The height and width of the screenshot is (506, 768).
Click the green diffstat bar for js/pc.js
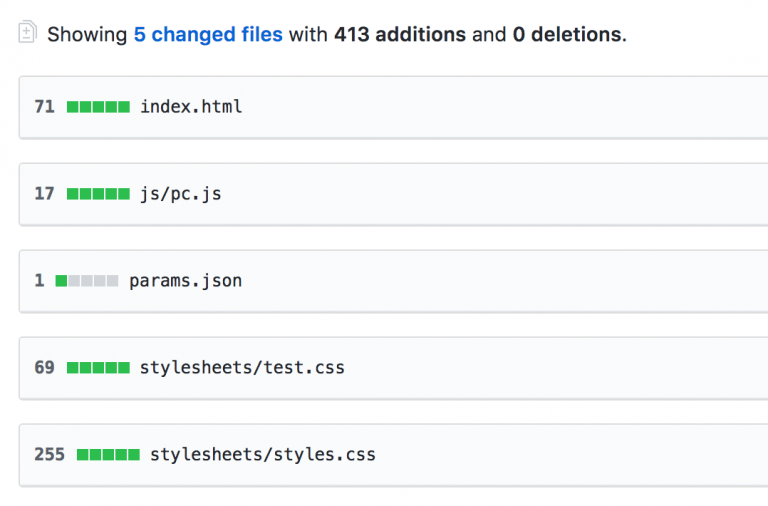click(98, 194)
